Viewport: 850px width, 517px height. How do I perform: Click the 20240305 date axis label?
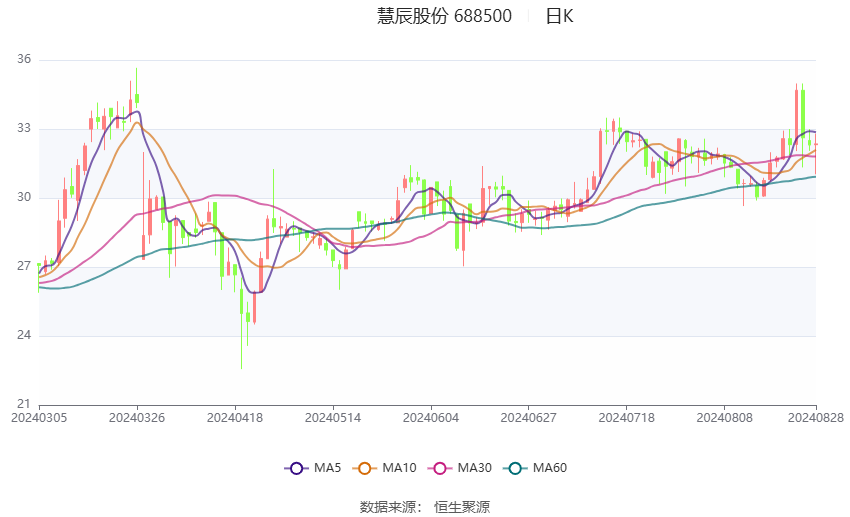39,418
